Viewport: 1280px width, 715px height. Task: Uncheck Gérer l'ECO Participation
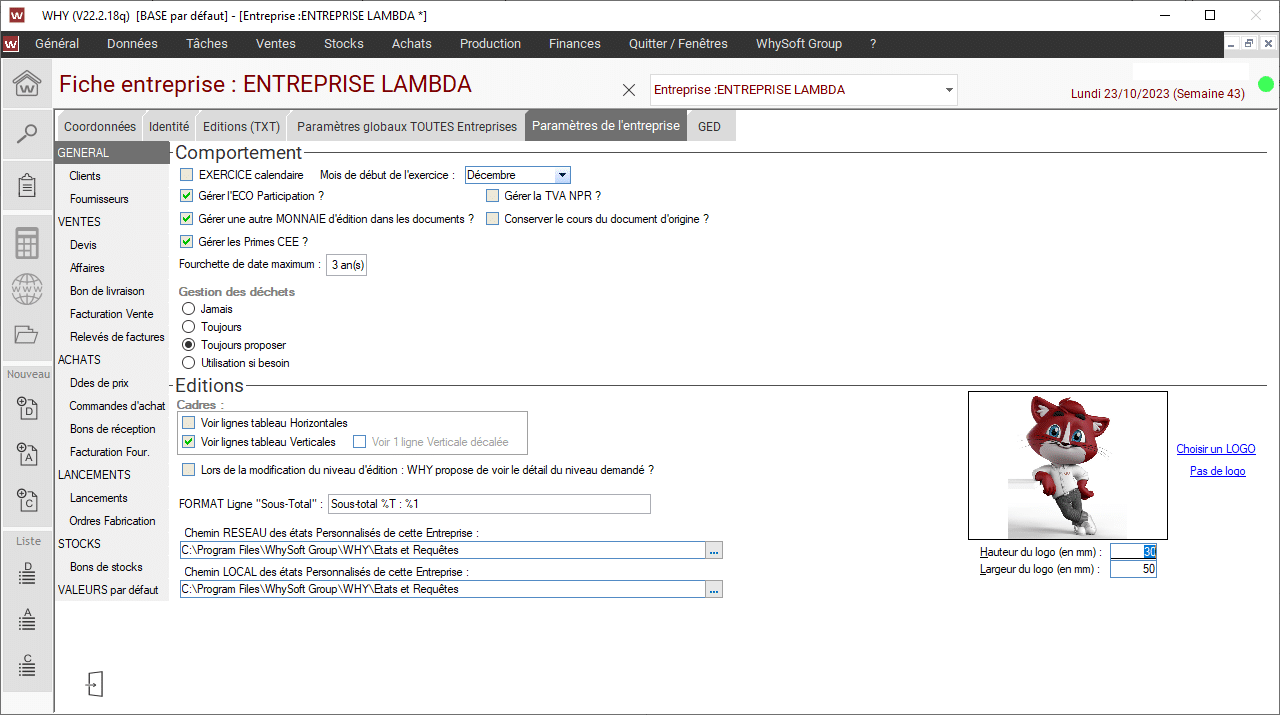pyautogui.click(x=186, y=196)
